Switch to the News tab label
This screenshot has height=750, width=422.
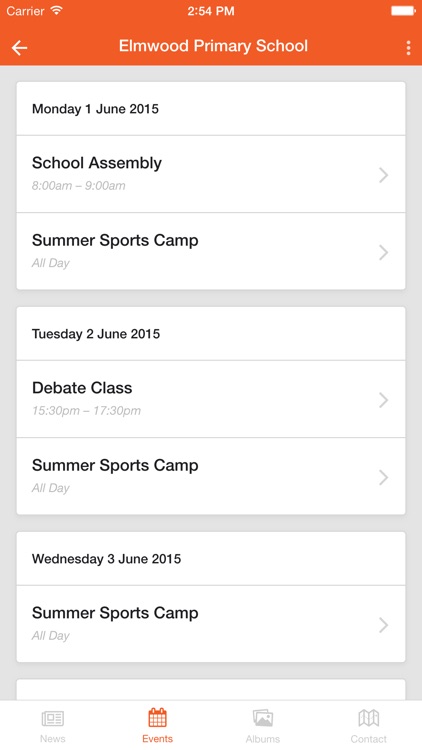[x=53, y=739]
